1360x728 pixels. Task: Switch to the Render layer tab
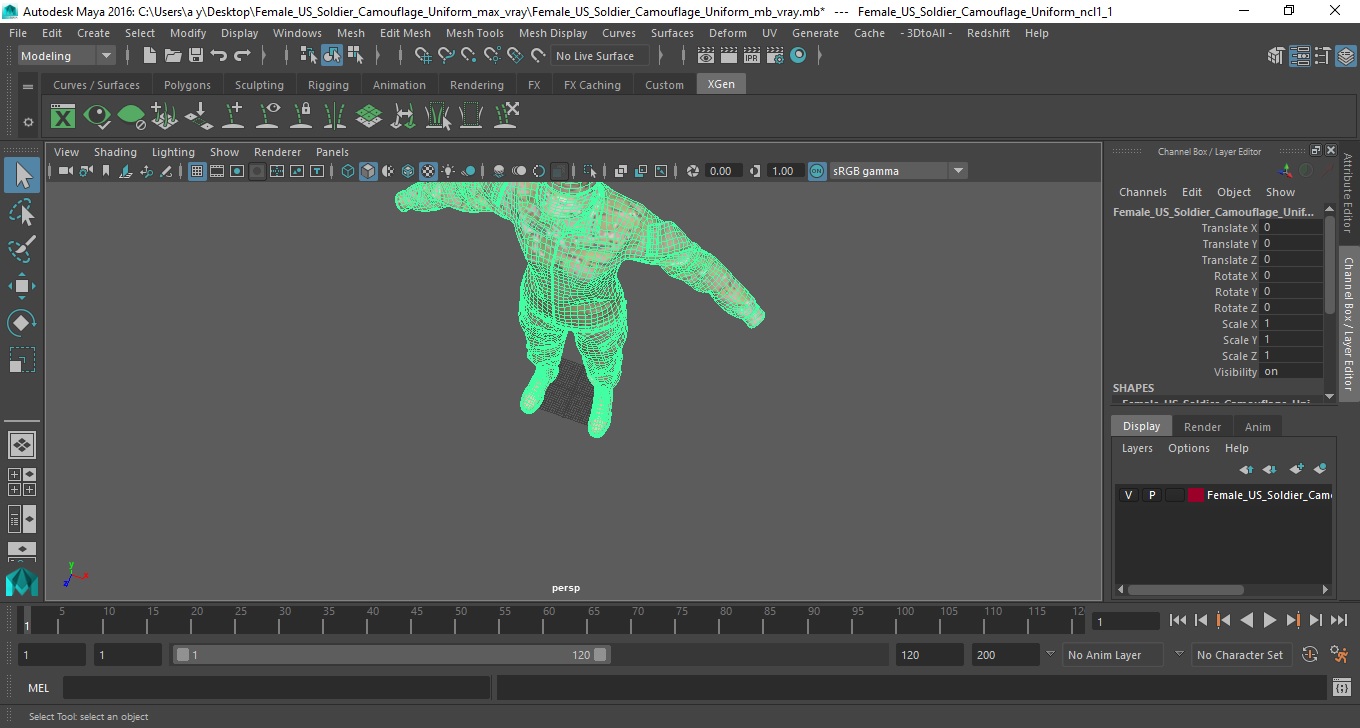tap(1202, 427)
